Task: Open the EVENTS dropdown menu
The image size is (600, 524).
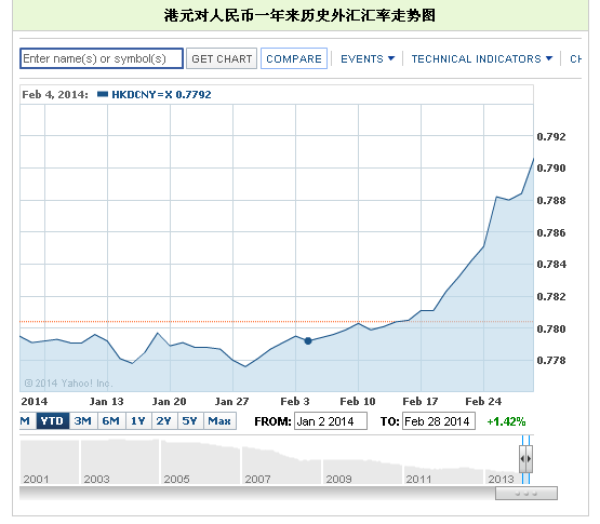Action: click(x=367, y=59)
